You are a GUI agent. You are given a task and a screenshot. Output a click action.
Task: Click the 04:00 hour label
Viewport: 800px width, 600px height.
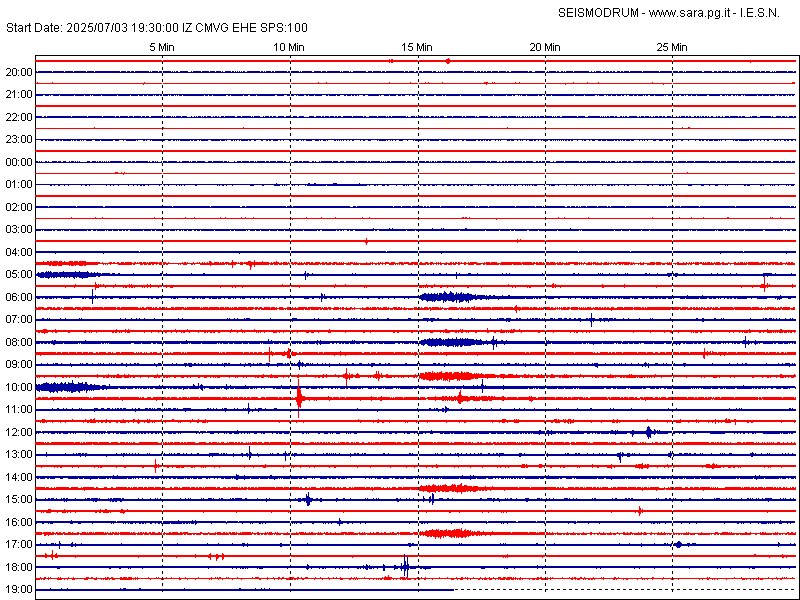coord(19,252)
